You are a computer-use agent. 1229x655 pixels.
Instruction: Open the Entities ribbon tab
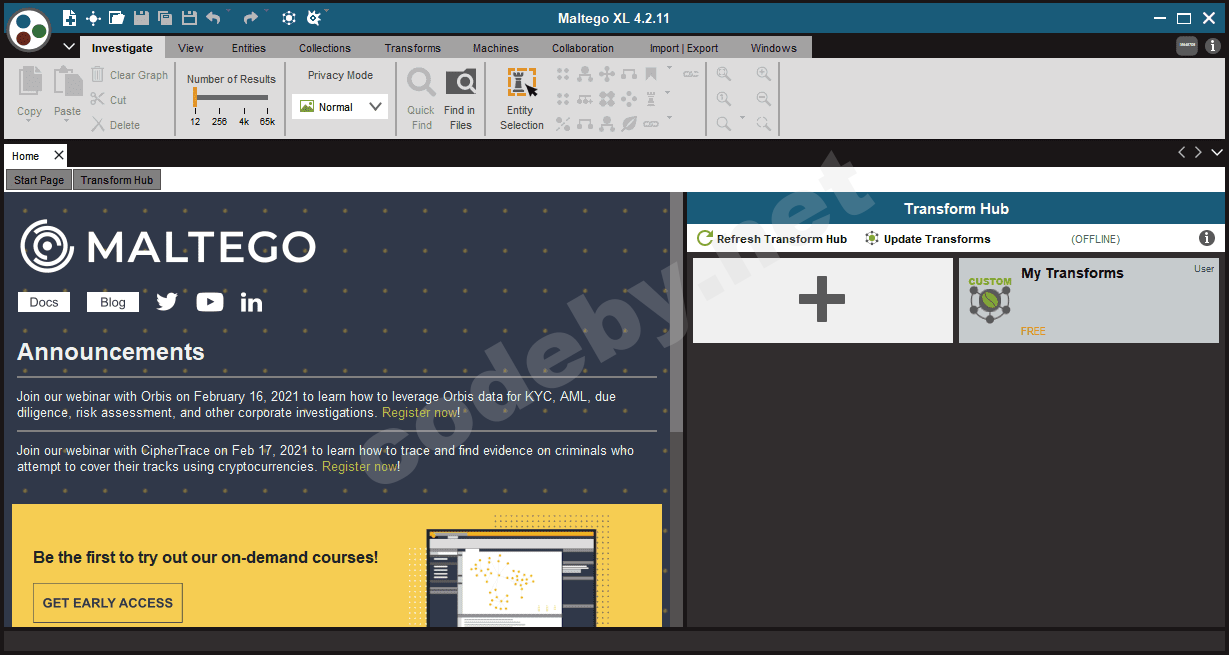(249, 48)
